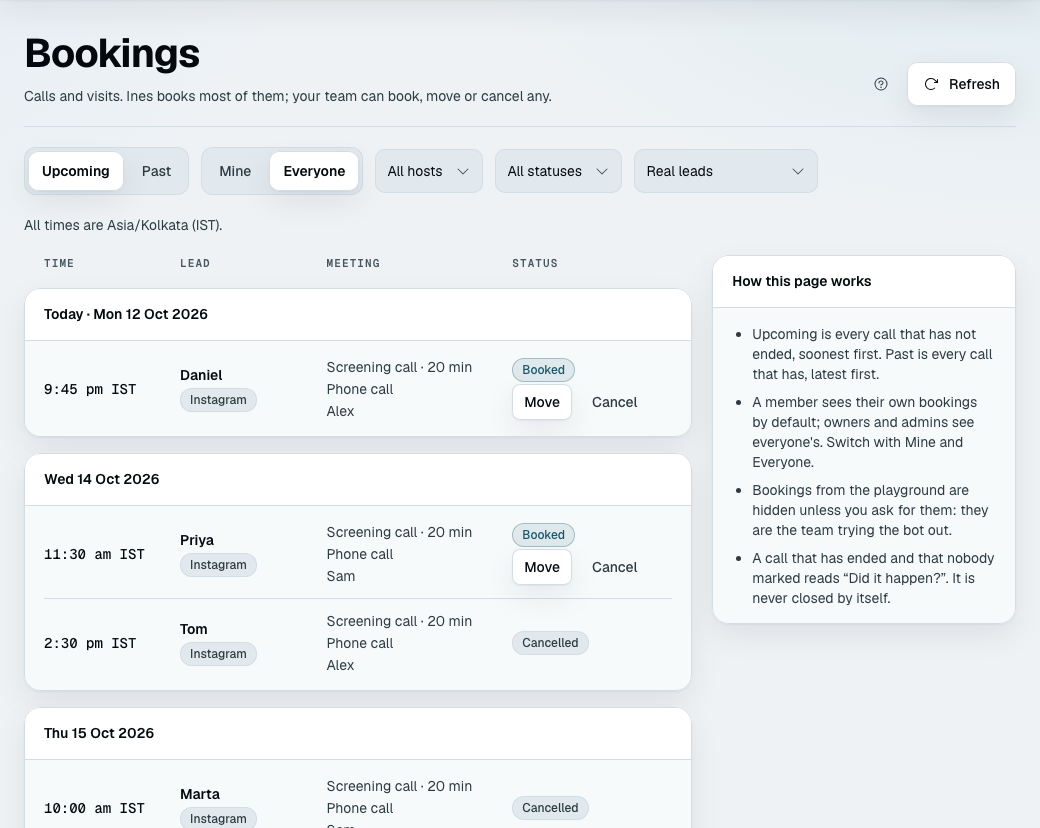Click the All times are Asia/Kolkata note
The height and width of the screenshot is (828, 1040).
(x=123, y=226)
